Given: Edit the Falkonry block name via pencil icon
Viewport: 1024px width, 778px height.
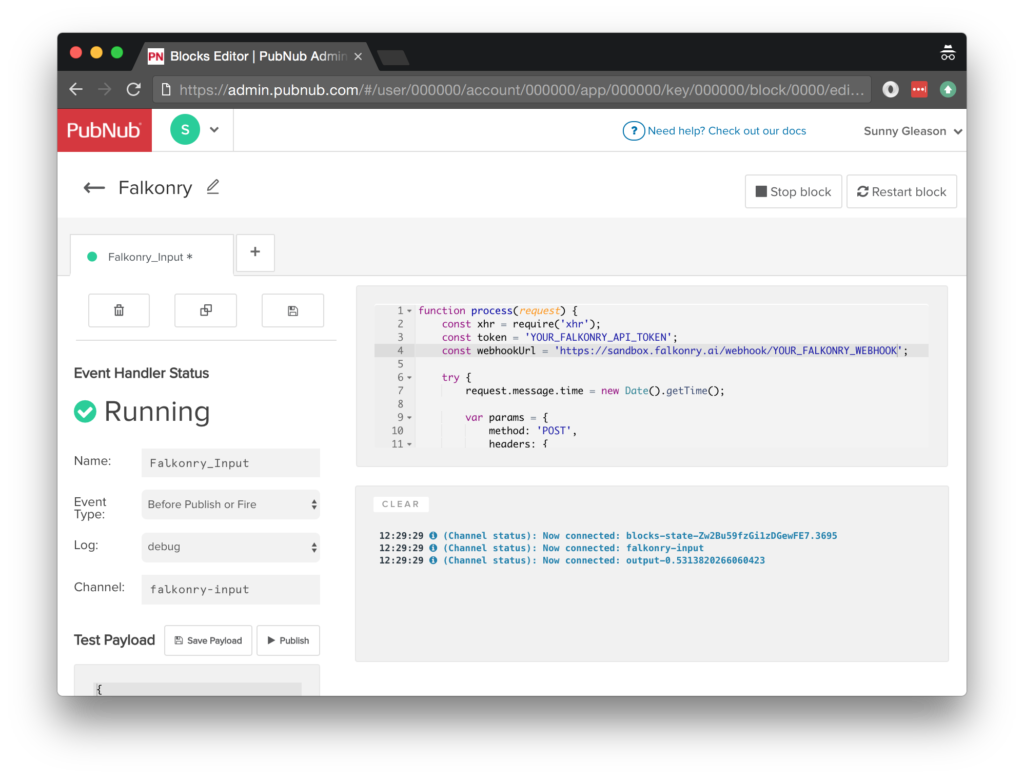Looking at the screenshot, I should 212,187.
